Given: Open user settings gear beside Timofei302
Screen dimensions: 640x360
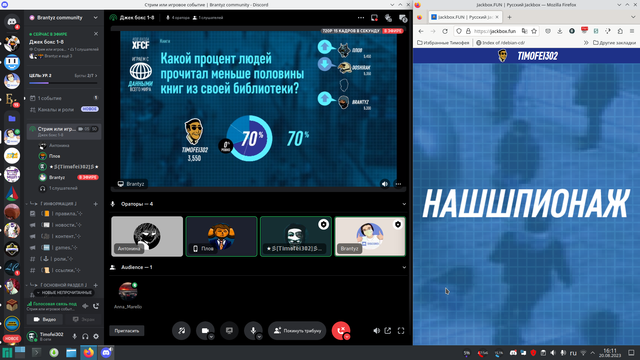Looking at the screenshot, I should click(x=96, y=336).
